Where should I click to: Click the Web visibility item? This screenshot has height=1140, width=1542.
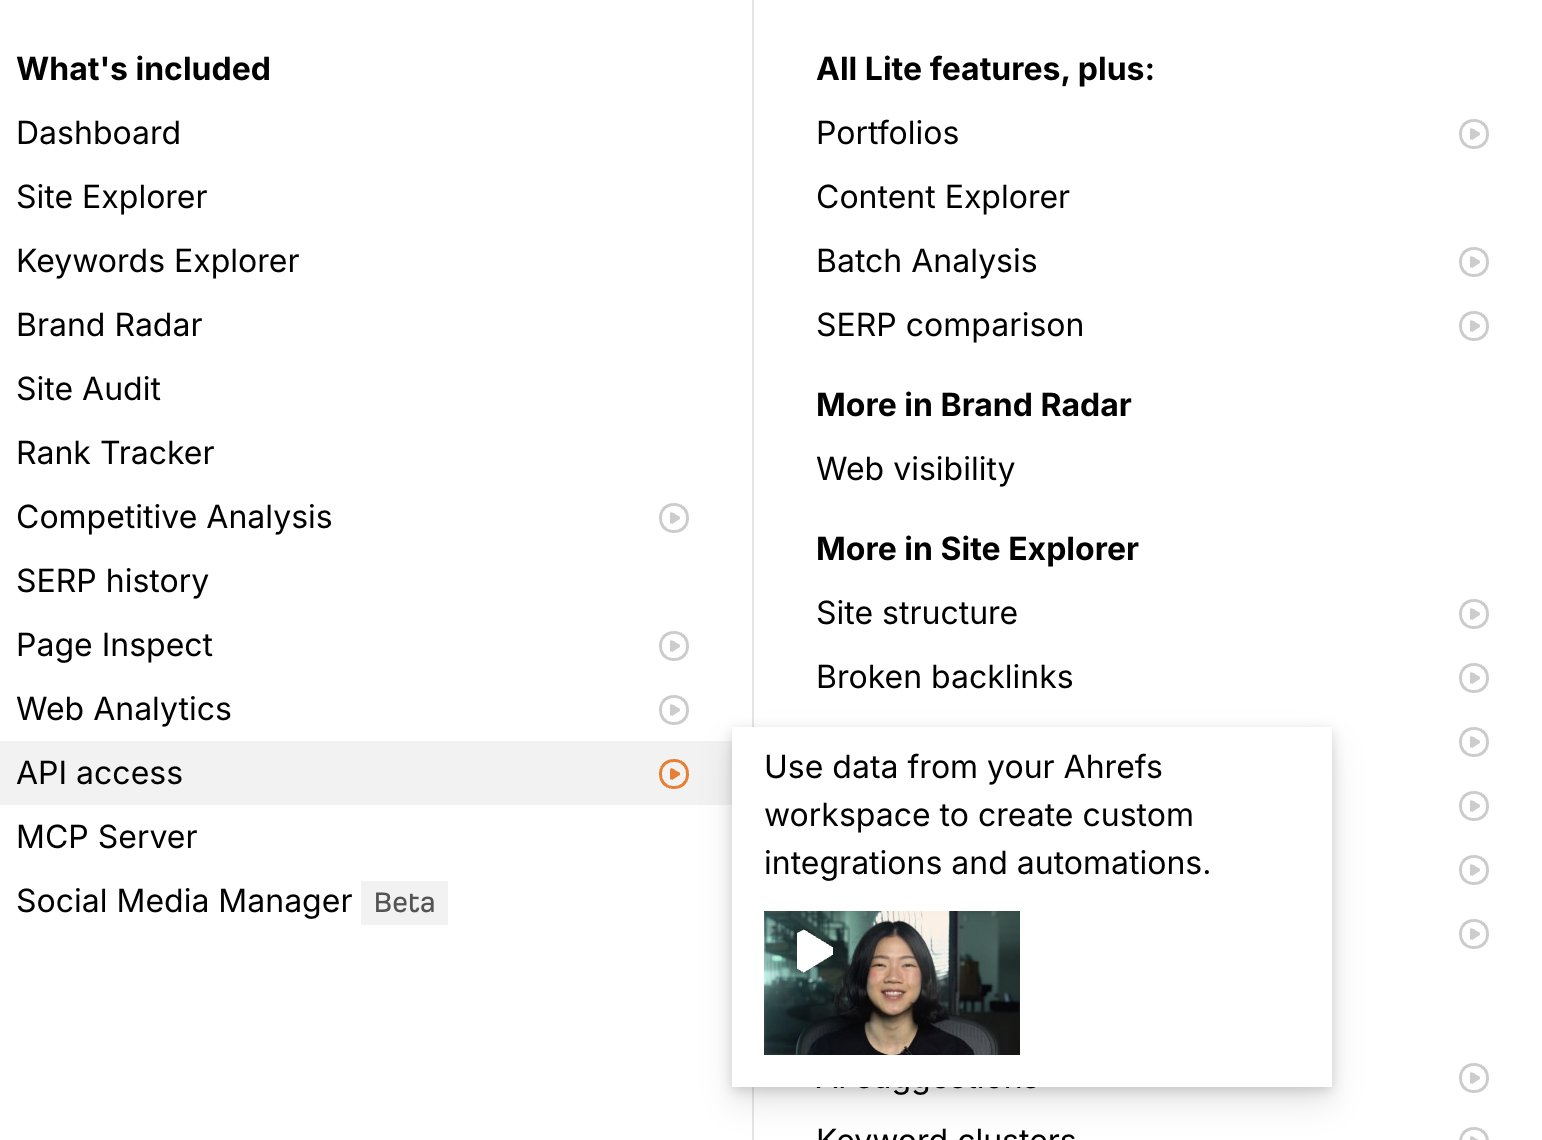point(915,469)
